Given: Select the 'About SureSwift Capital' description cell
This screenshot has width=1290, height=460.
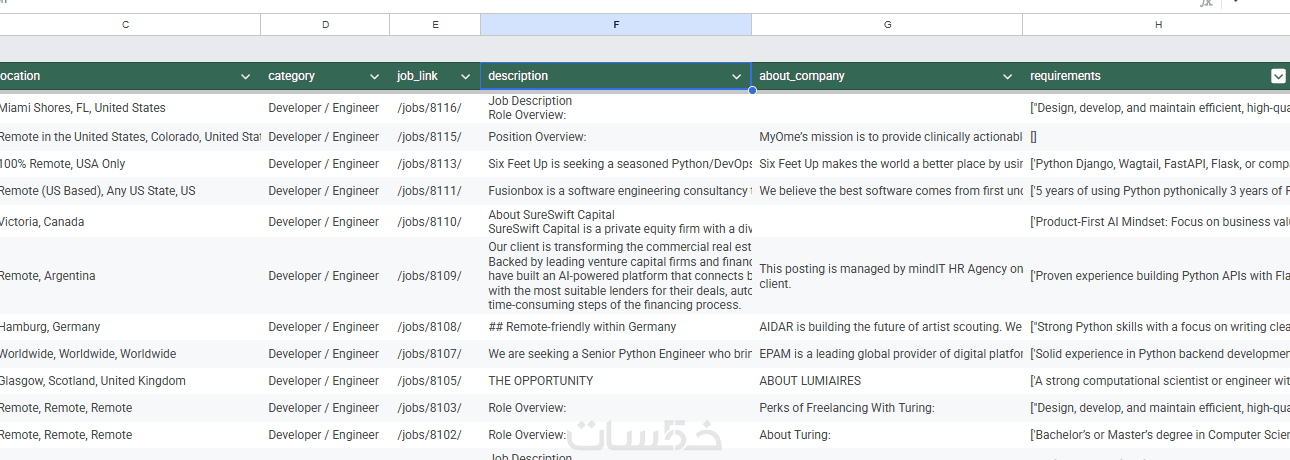Looking at the screenshot, I should [616, 222].
